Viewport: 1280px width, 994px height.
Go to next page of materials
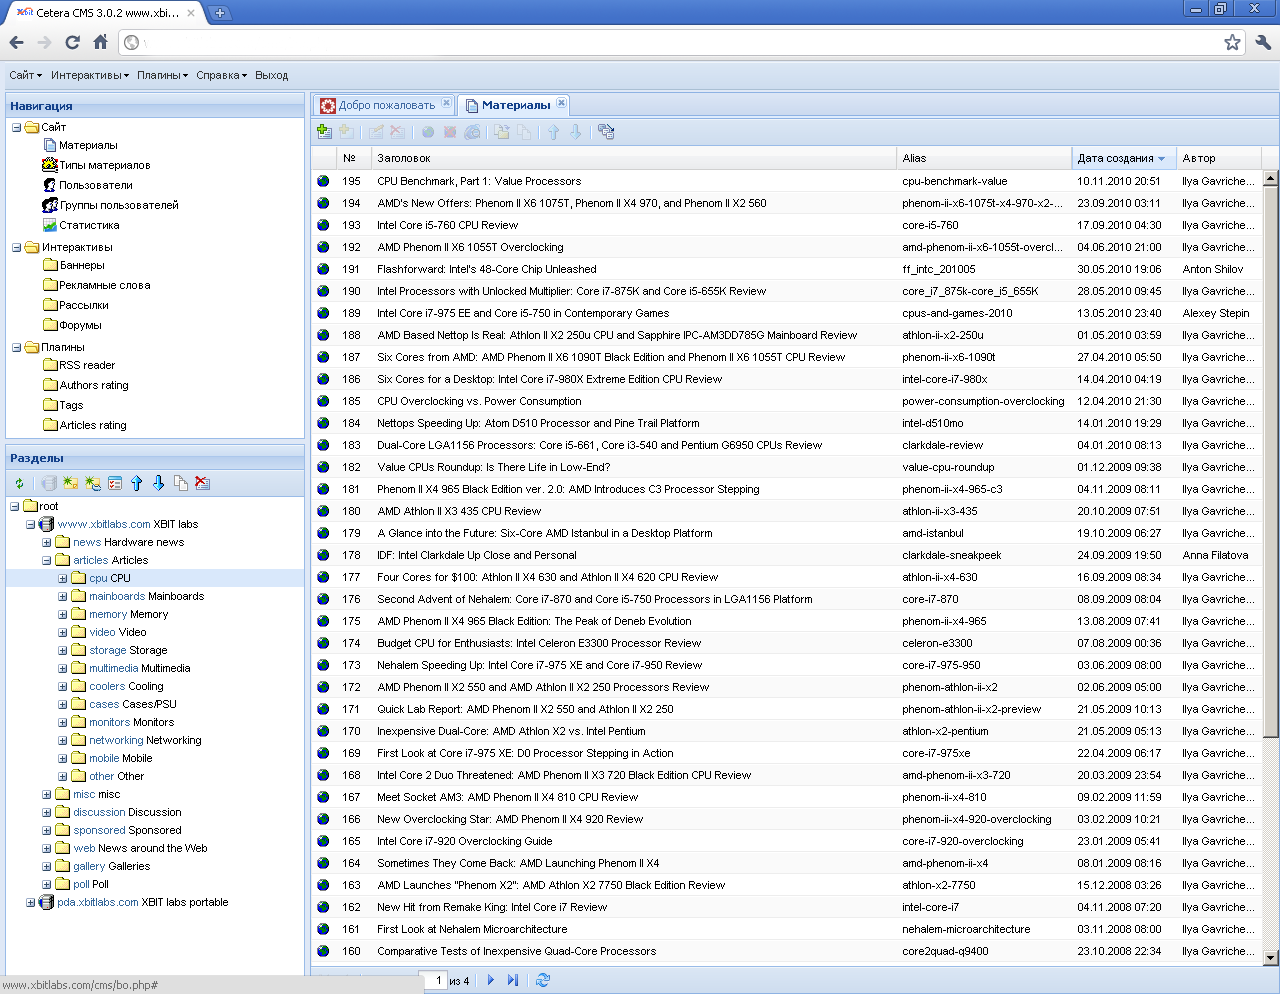click(490, 981)
